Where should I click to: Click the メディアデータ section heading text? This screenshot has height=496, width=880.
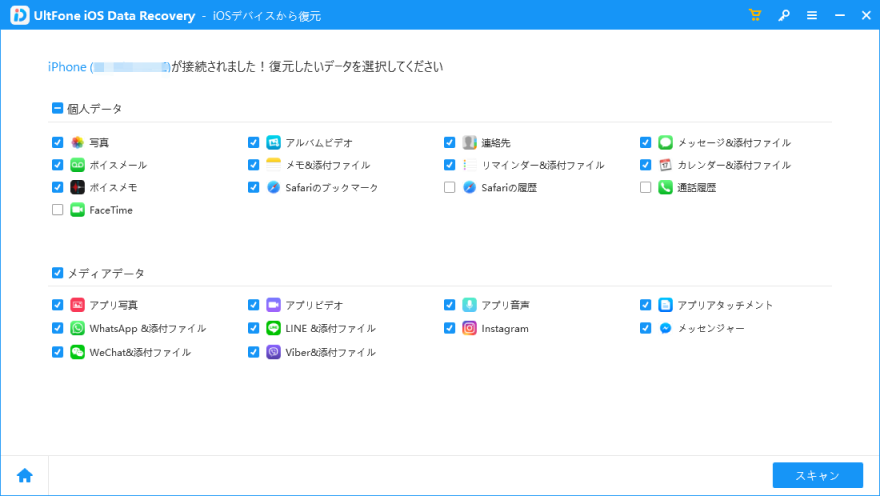[106, 273]
